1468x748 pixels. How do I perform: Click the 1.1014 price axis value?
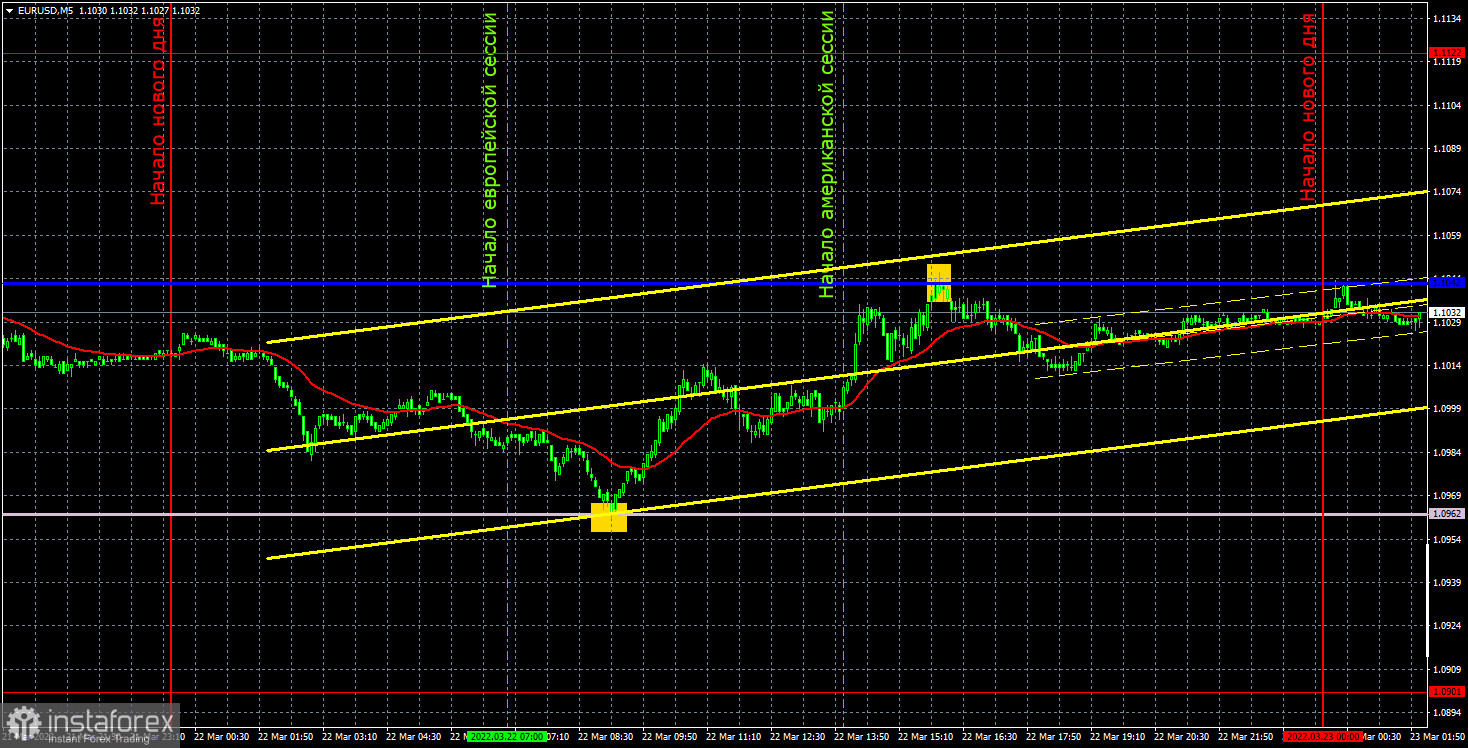pos(1447,366)
